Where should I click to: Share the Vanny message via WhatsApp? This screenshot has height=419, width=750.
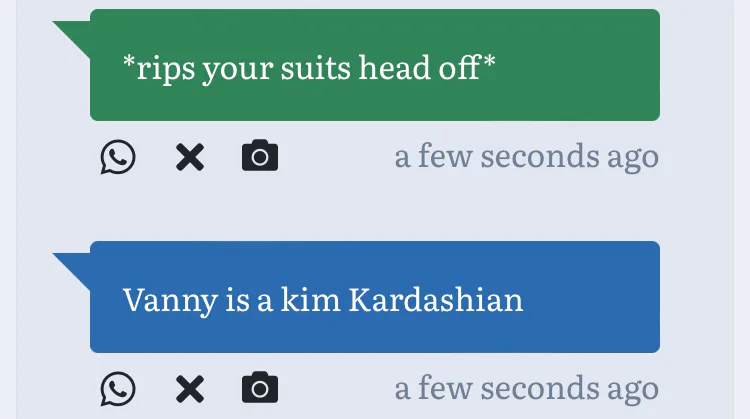pos(118,389)
